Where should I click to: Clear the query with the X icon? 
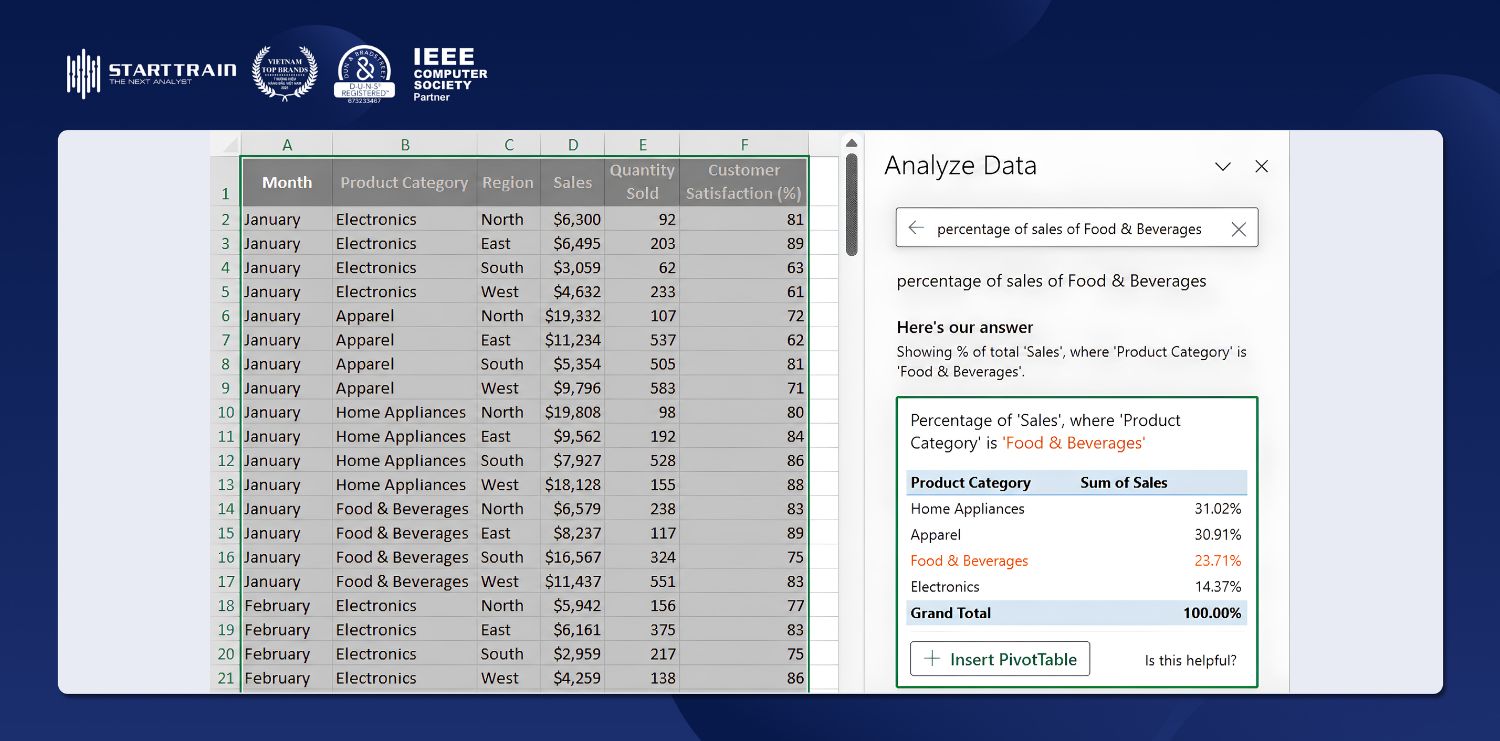coord(1238,229)
